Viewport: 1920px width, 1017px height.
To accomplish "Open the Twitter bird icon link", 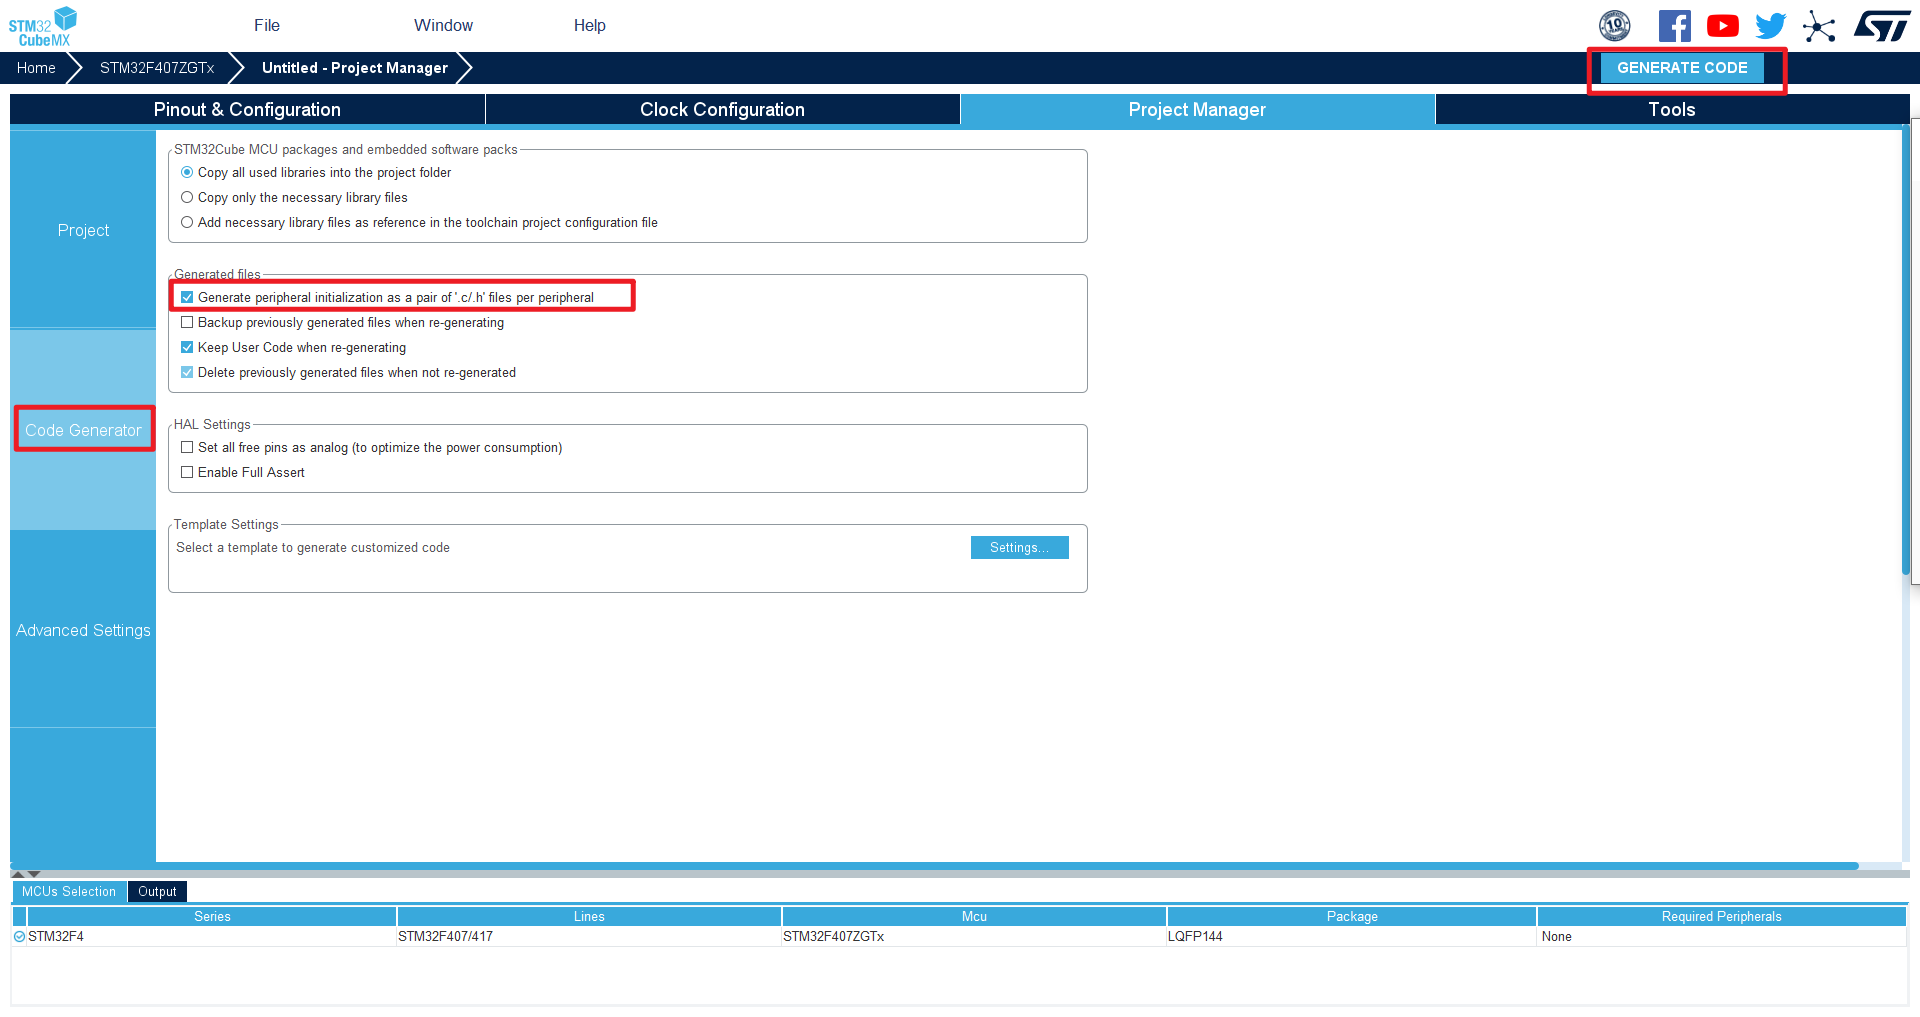I will tap(1771, 26).
